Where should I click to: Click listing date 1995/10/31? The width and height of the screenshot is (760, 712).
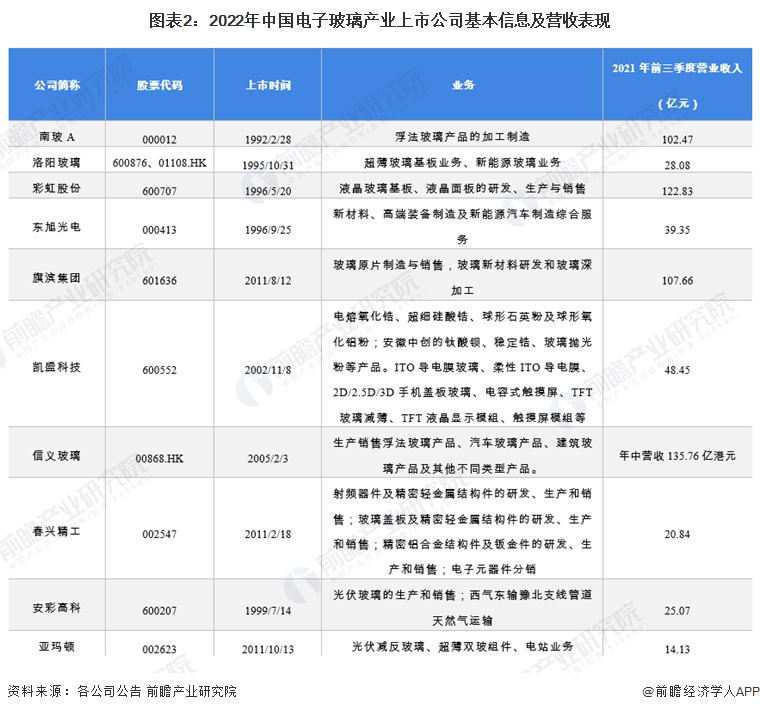pyautogui.click(x=268, y=165)
